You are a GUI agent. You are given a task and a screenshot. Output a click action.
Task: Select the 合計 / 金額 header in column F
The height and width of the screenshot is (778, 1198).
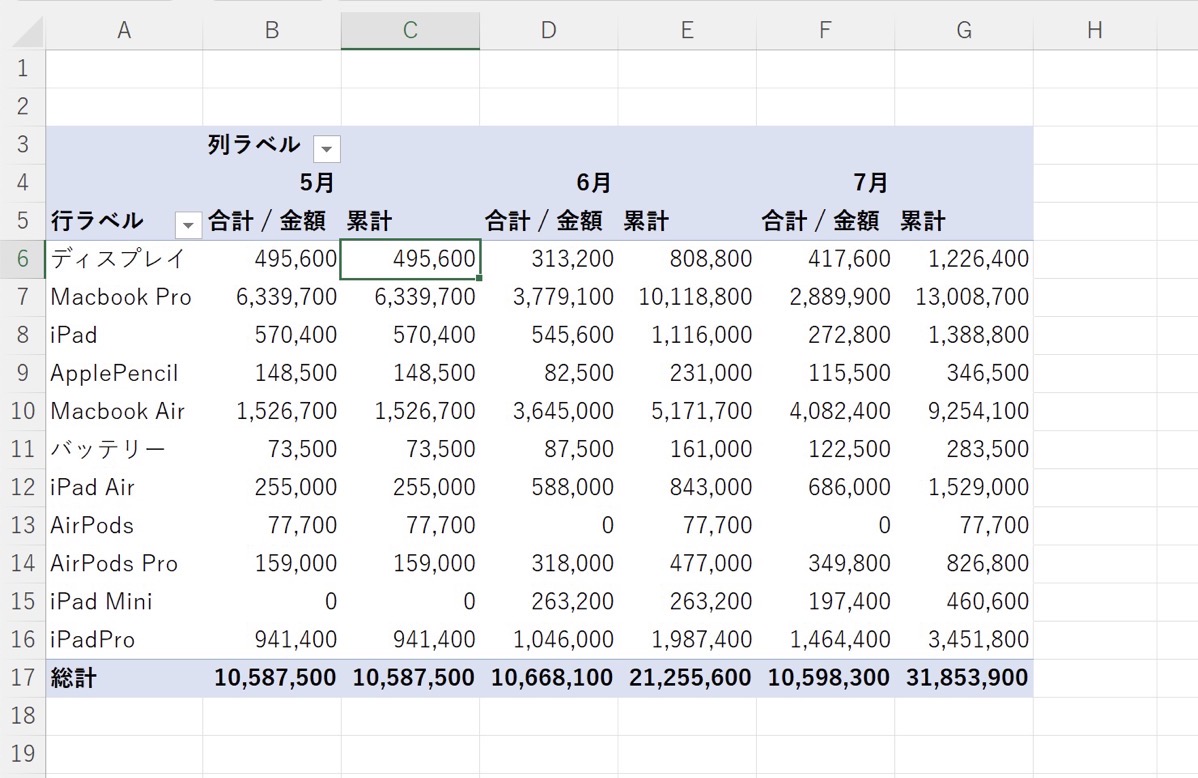825,222
